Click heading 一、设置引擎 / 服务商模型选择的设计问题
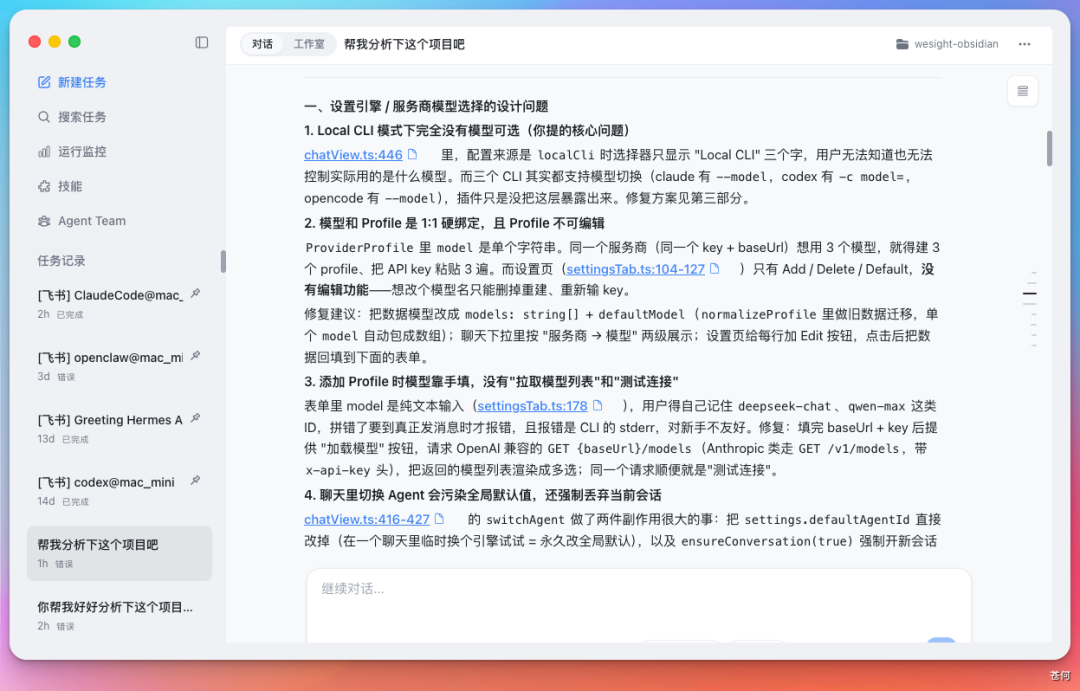 tap(426, 106)
